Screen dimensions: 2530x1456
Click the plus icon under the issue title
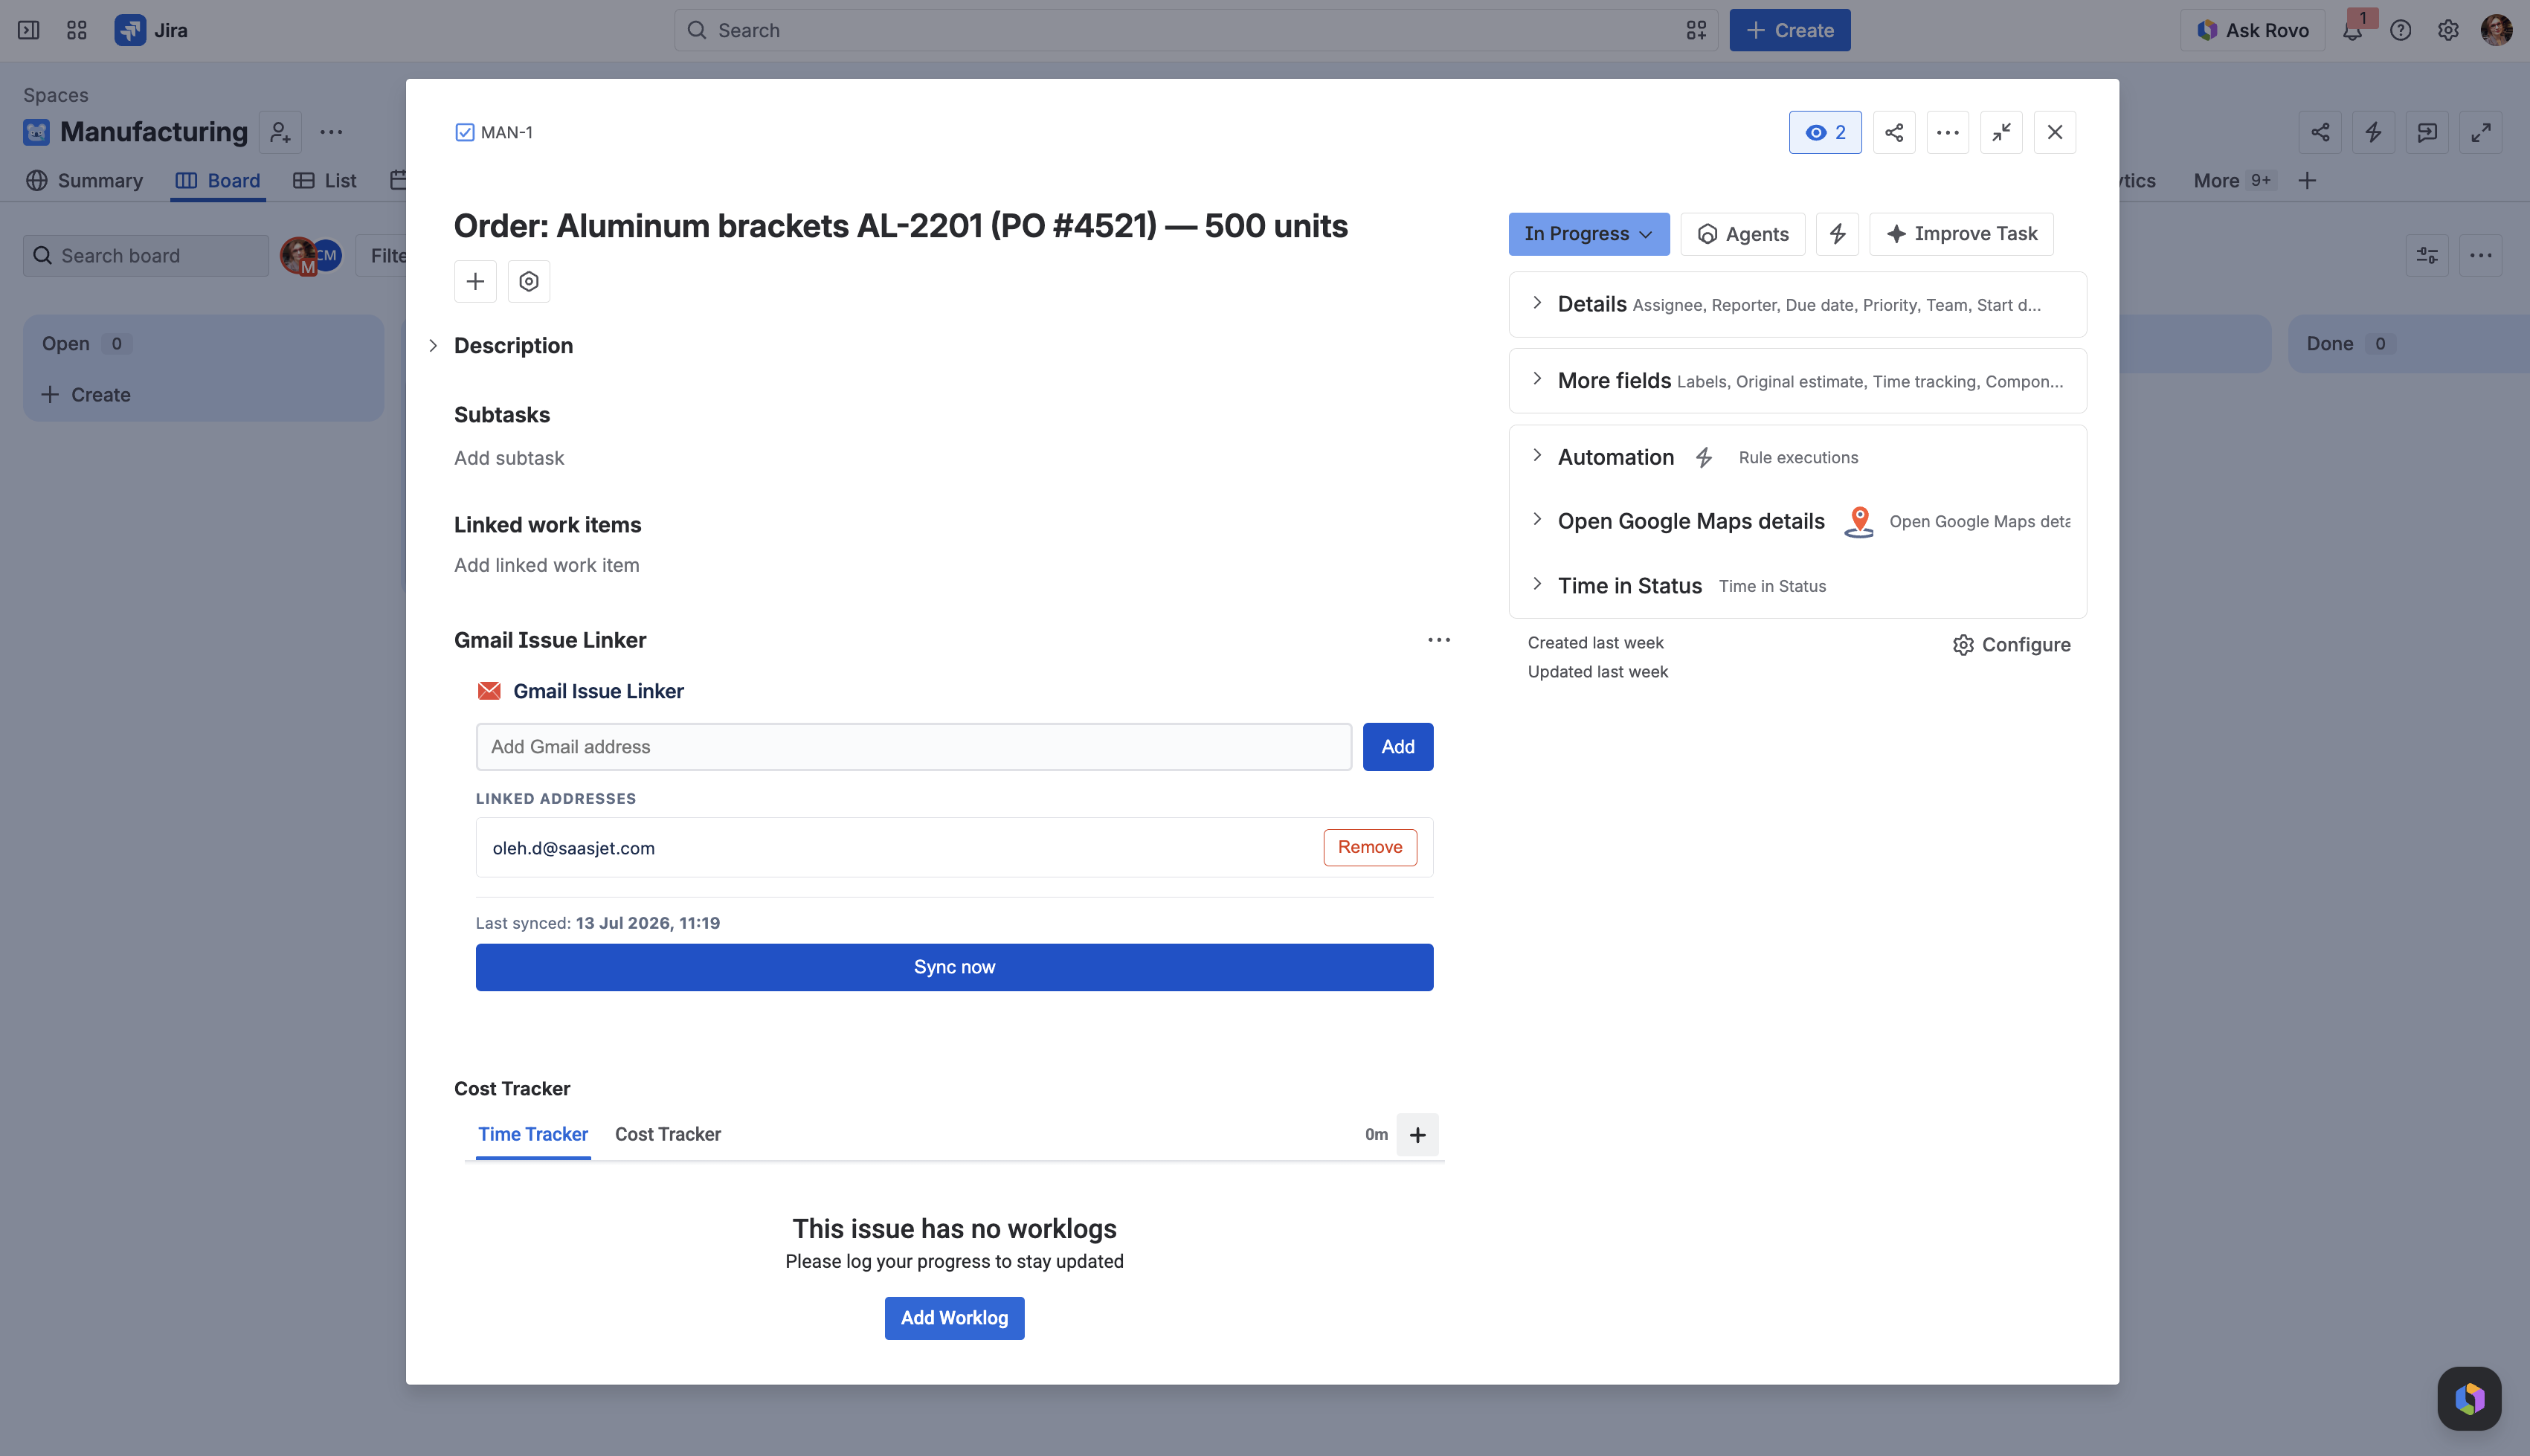click(475, 281)
